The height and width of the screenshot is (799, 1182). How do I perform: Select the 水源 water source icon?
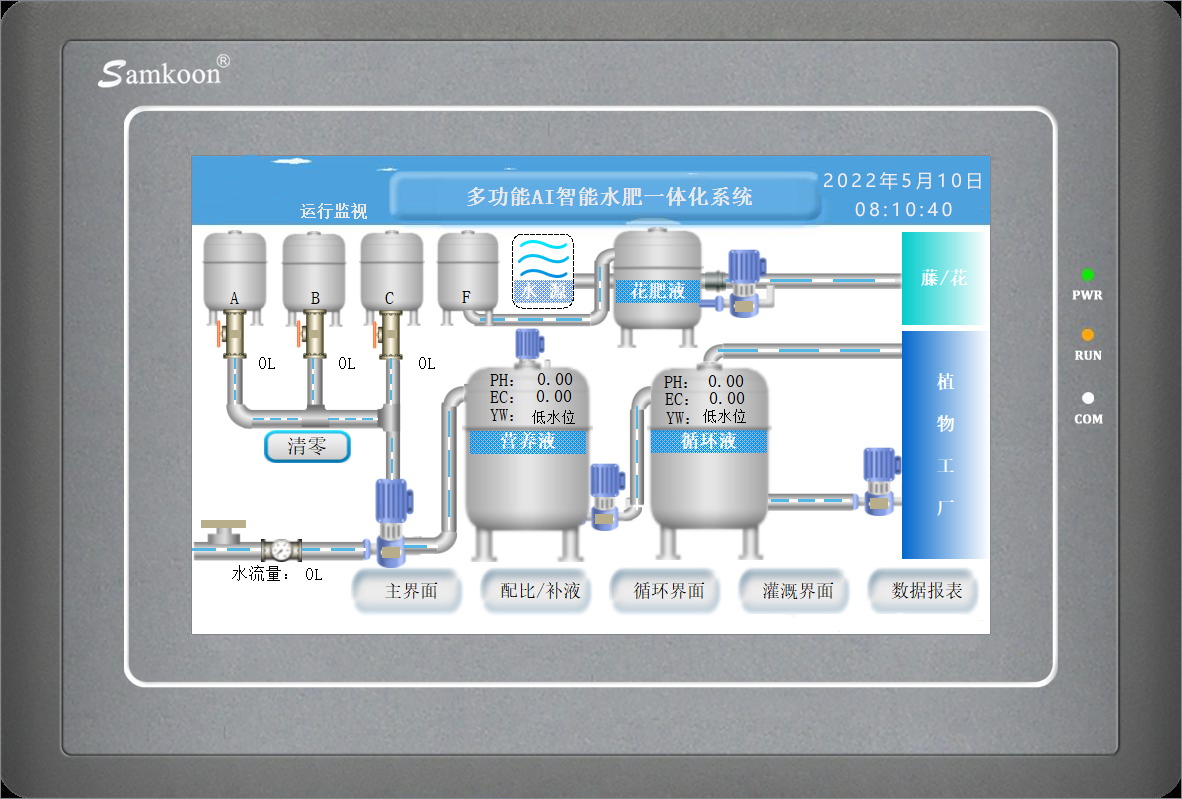(543, 270)
